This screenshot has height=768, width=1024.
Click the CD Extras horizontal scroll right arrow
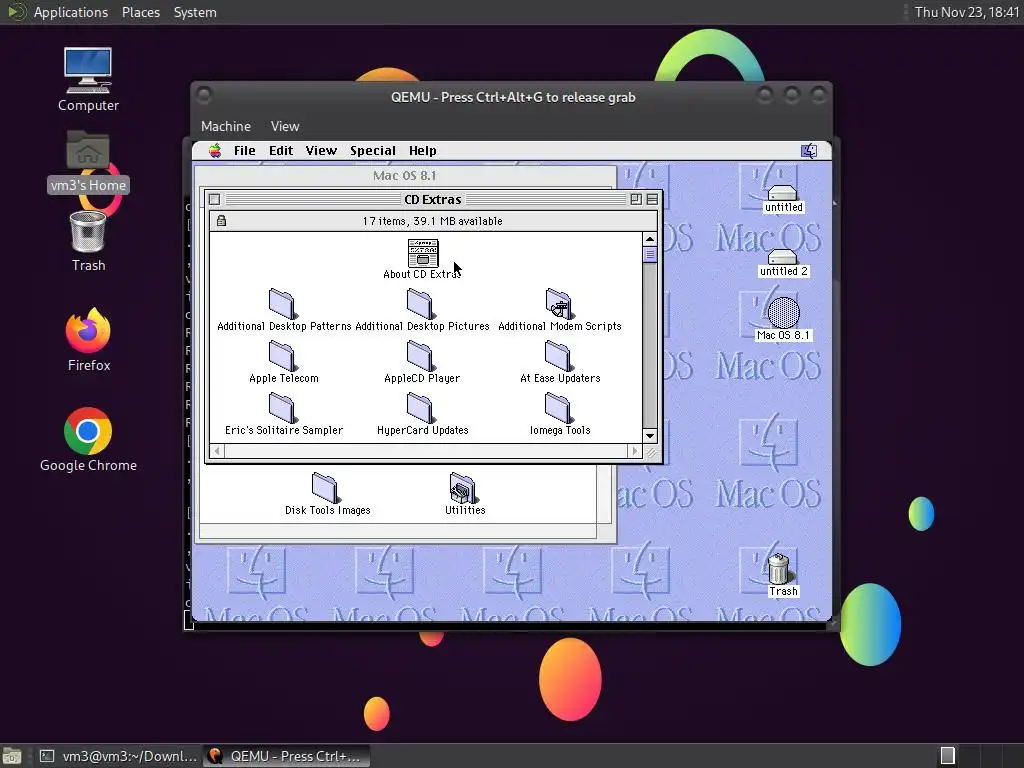click(634, 451)
